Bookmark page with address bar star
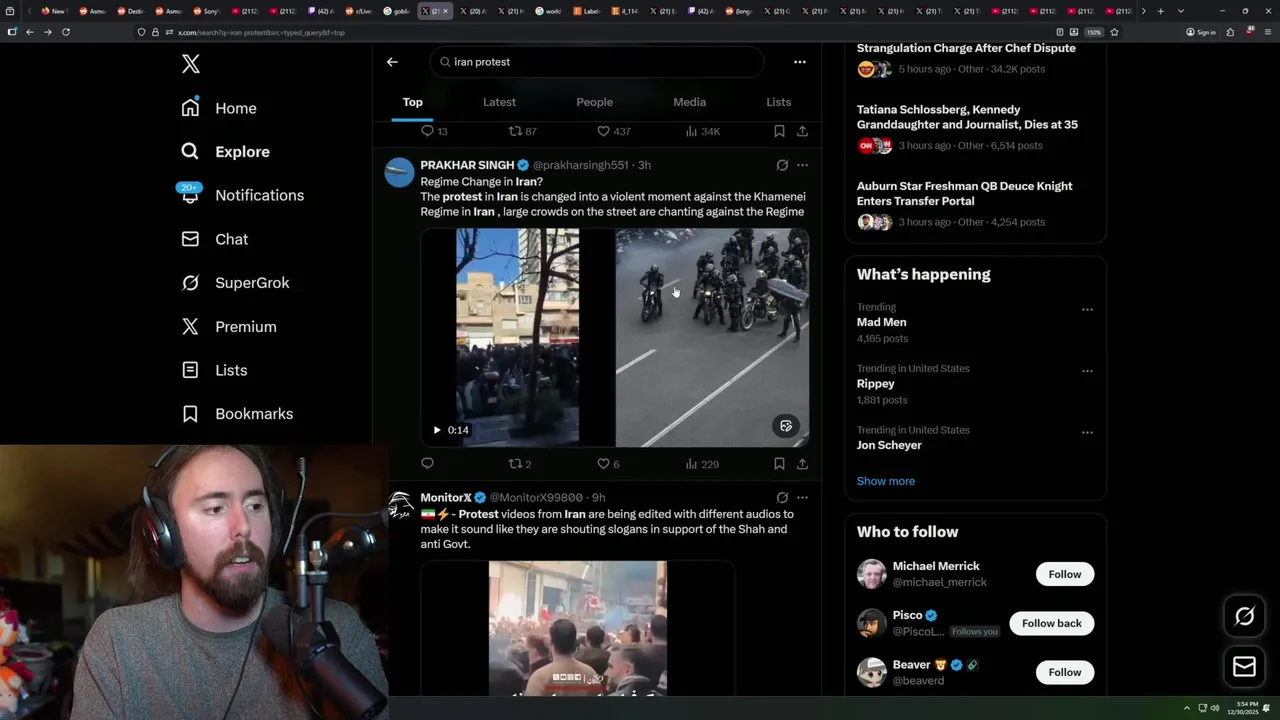 1114,32
